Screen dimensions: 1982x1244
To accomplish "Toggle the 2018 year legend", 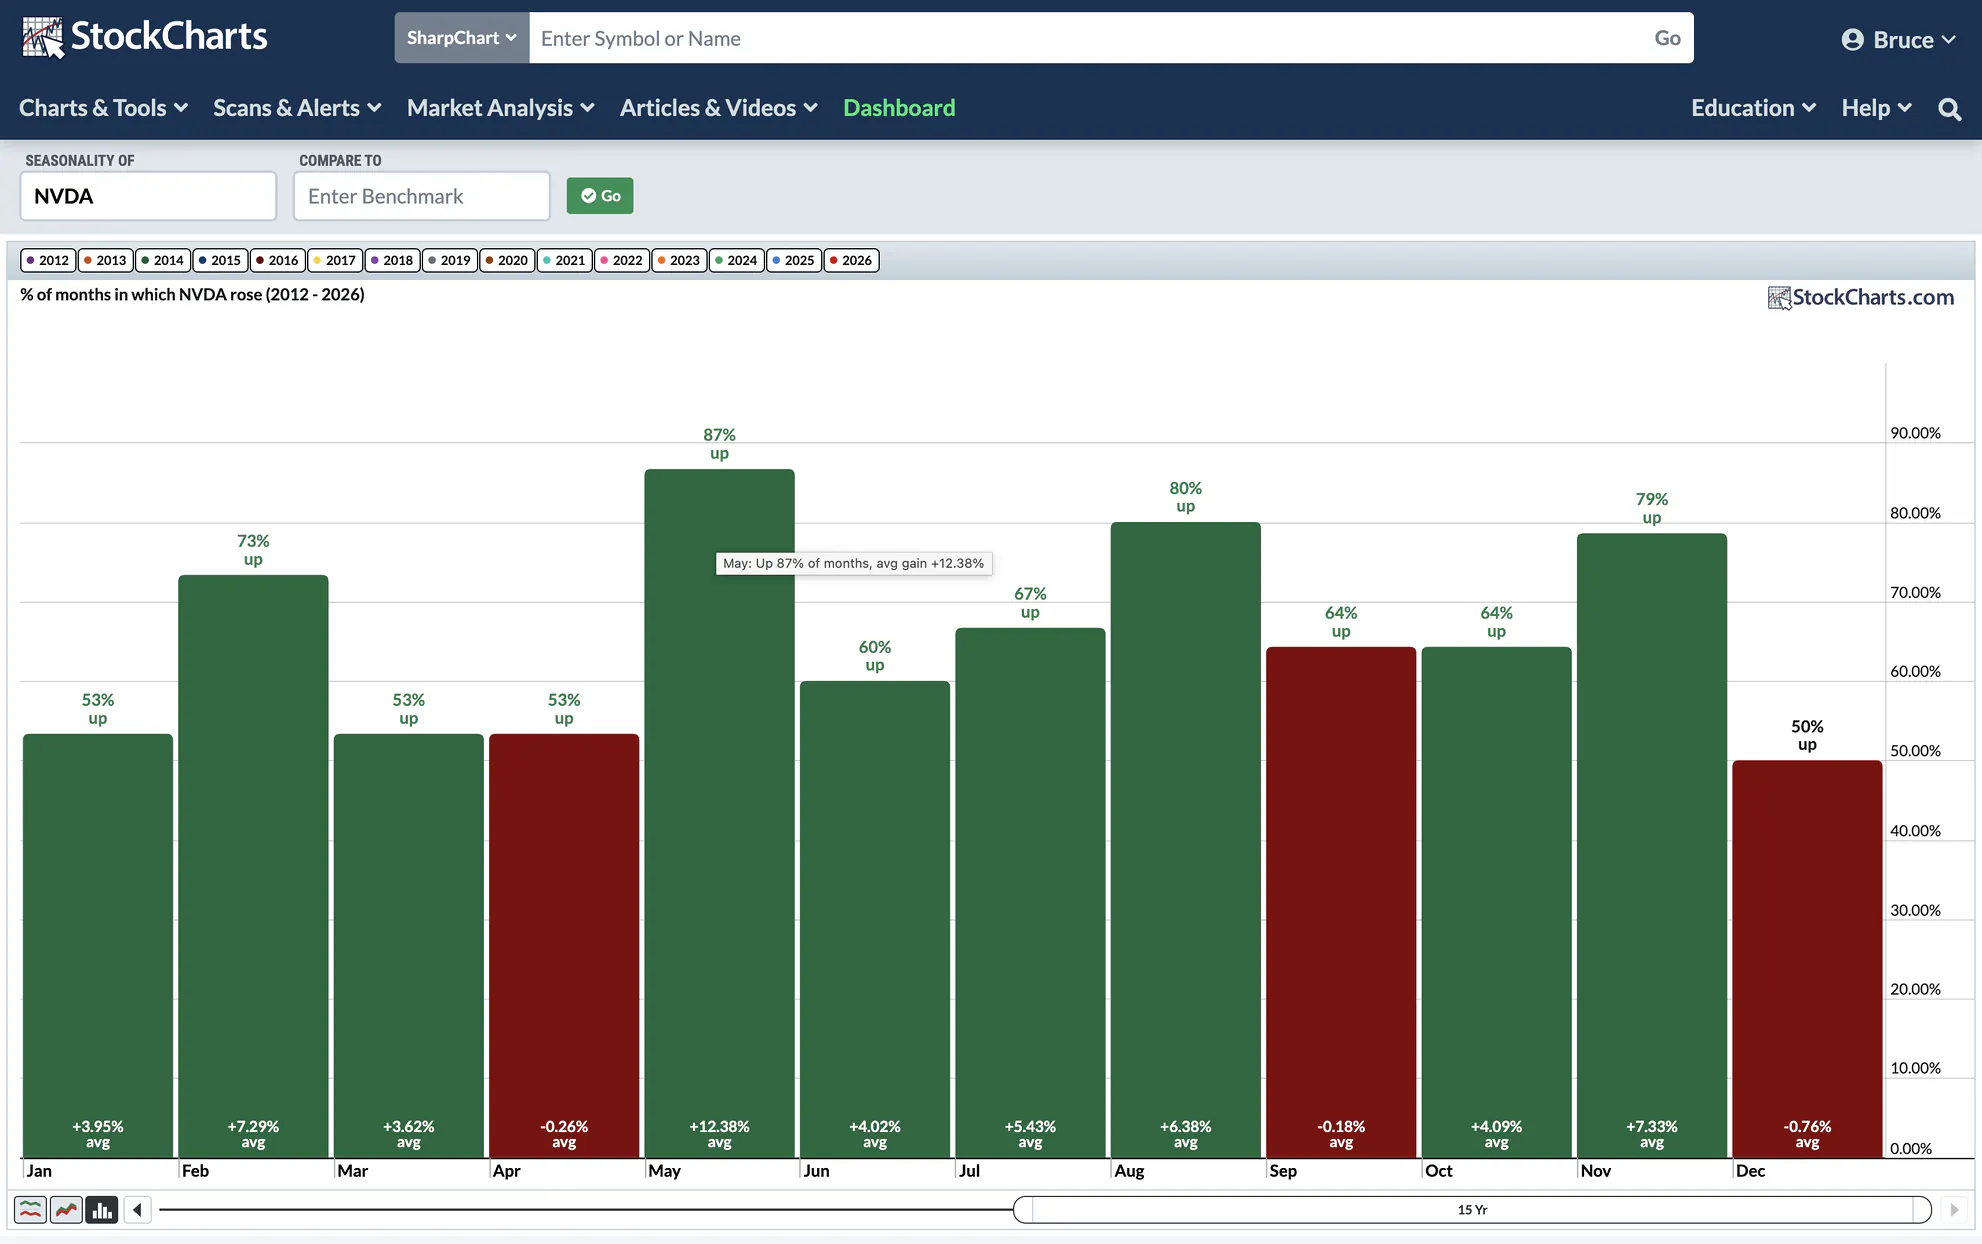I will point(391,260).
